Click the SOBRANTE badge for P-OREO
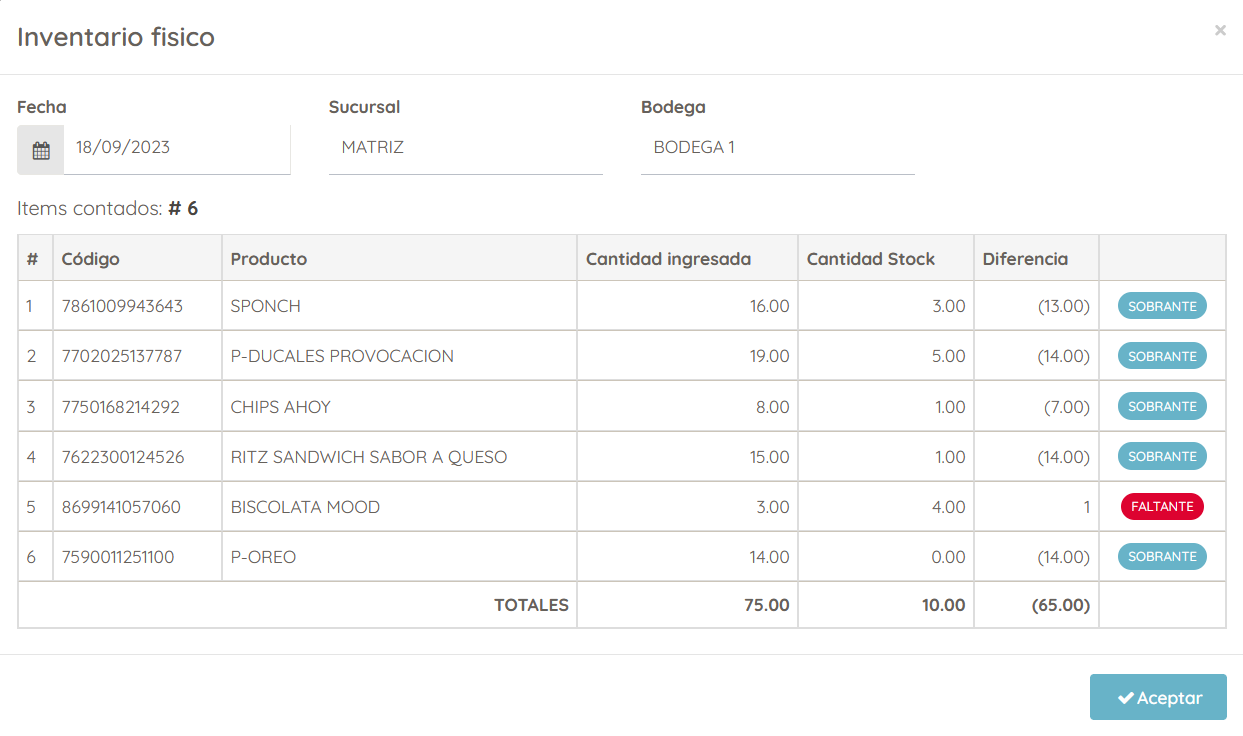This screenshot has width=1243, height=736. coord(1162,556)
